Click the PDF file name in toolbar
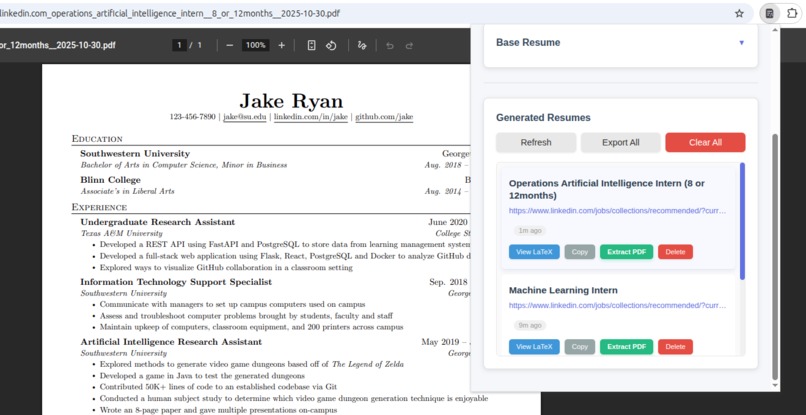Screen dimensions: 806x415 point(58,45)
